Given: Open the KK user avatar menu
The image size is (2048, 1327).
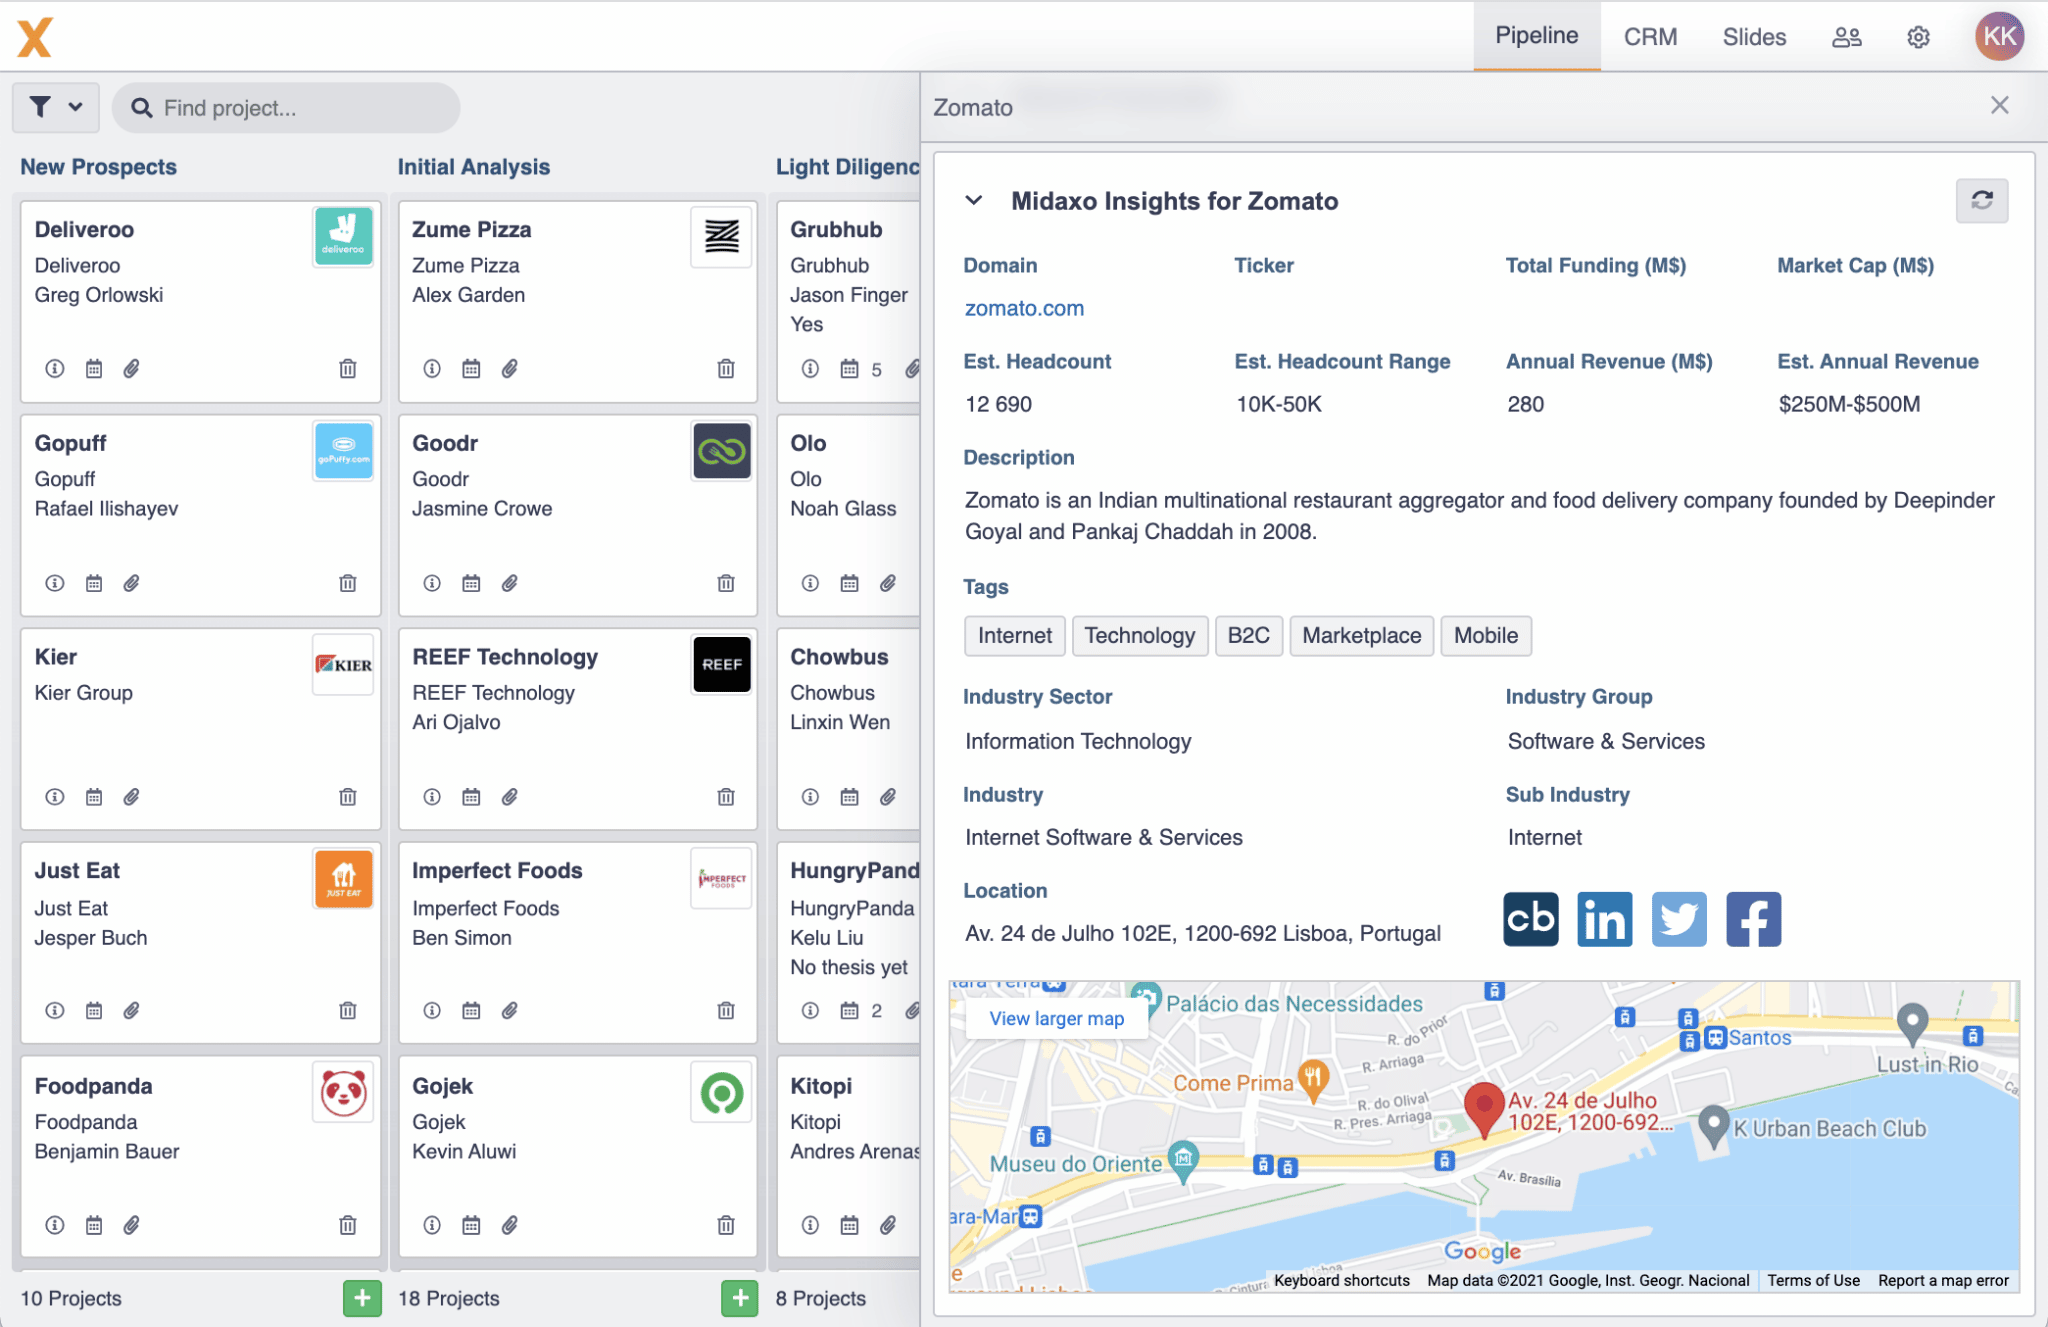Looking at the screenshot, I should coord(1999,37).
